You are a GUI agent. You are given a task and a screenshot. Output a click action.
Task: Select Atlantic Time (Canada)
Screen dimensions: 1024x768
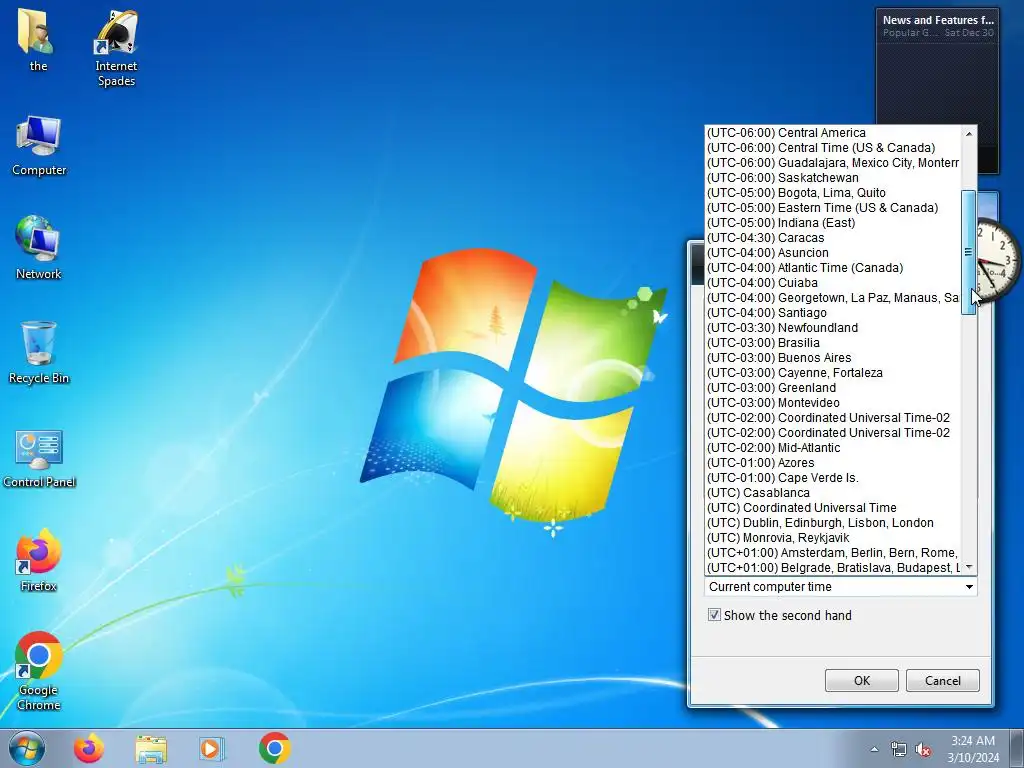(x=833, y=268)
